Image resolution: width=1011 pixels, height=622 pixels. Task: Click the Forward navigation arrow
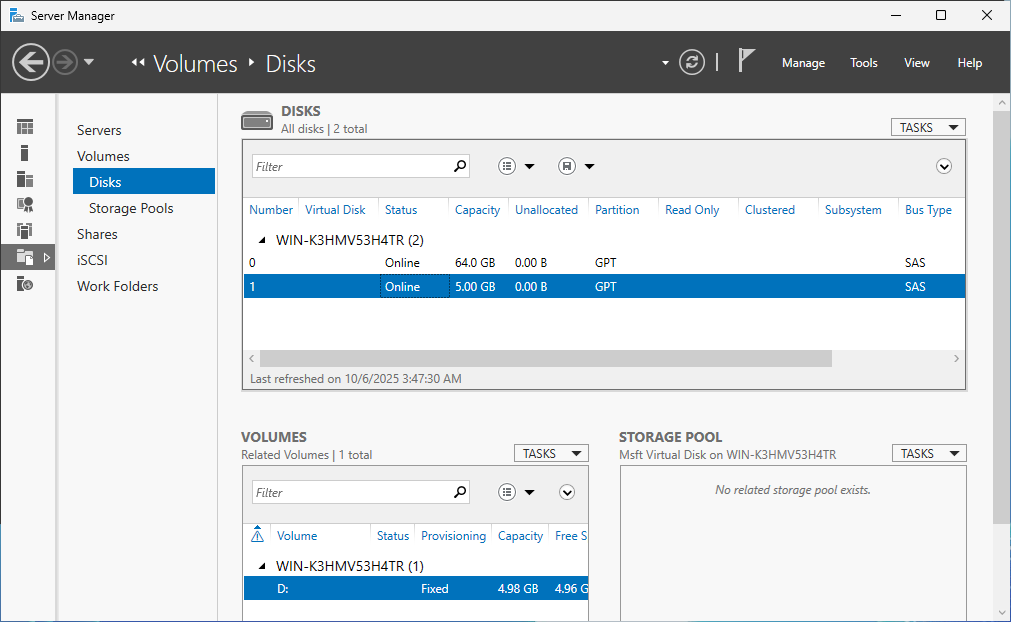pyautogui.click(x=64, y=63)
